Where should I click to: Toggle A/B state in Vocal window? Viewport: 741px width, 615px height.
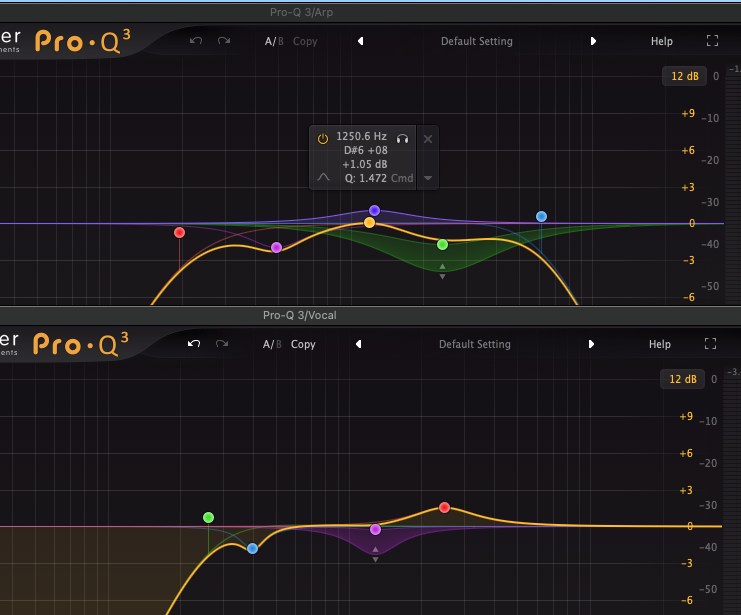pos(272,344)
